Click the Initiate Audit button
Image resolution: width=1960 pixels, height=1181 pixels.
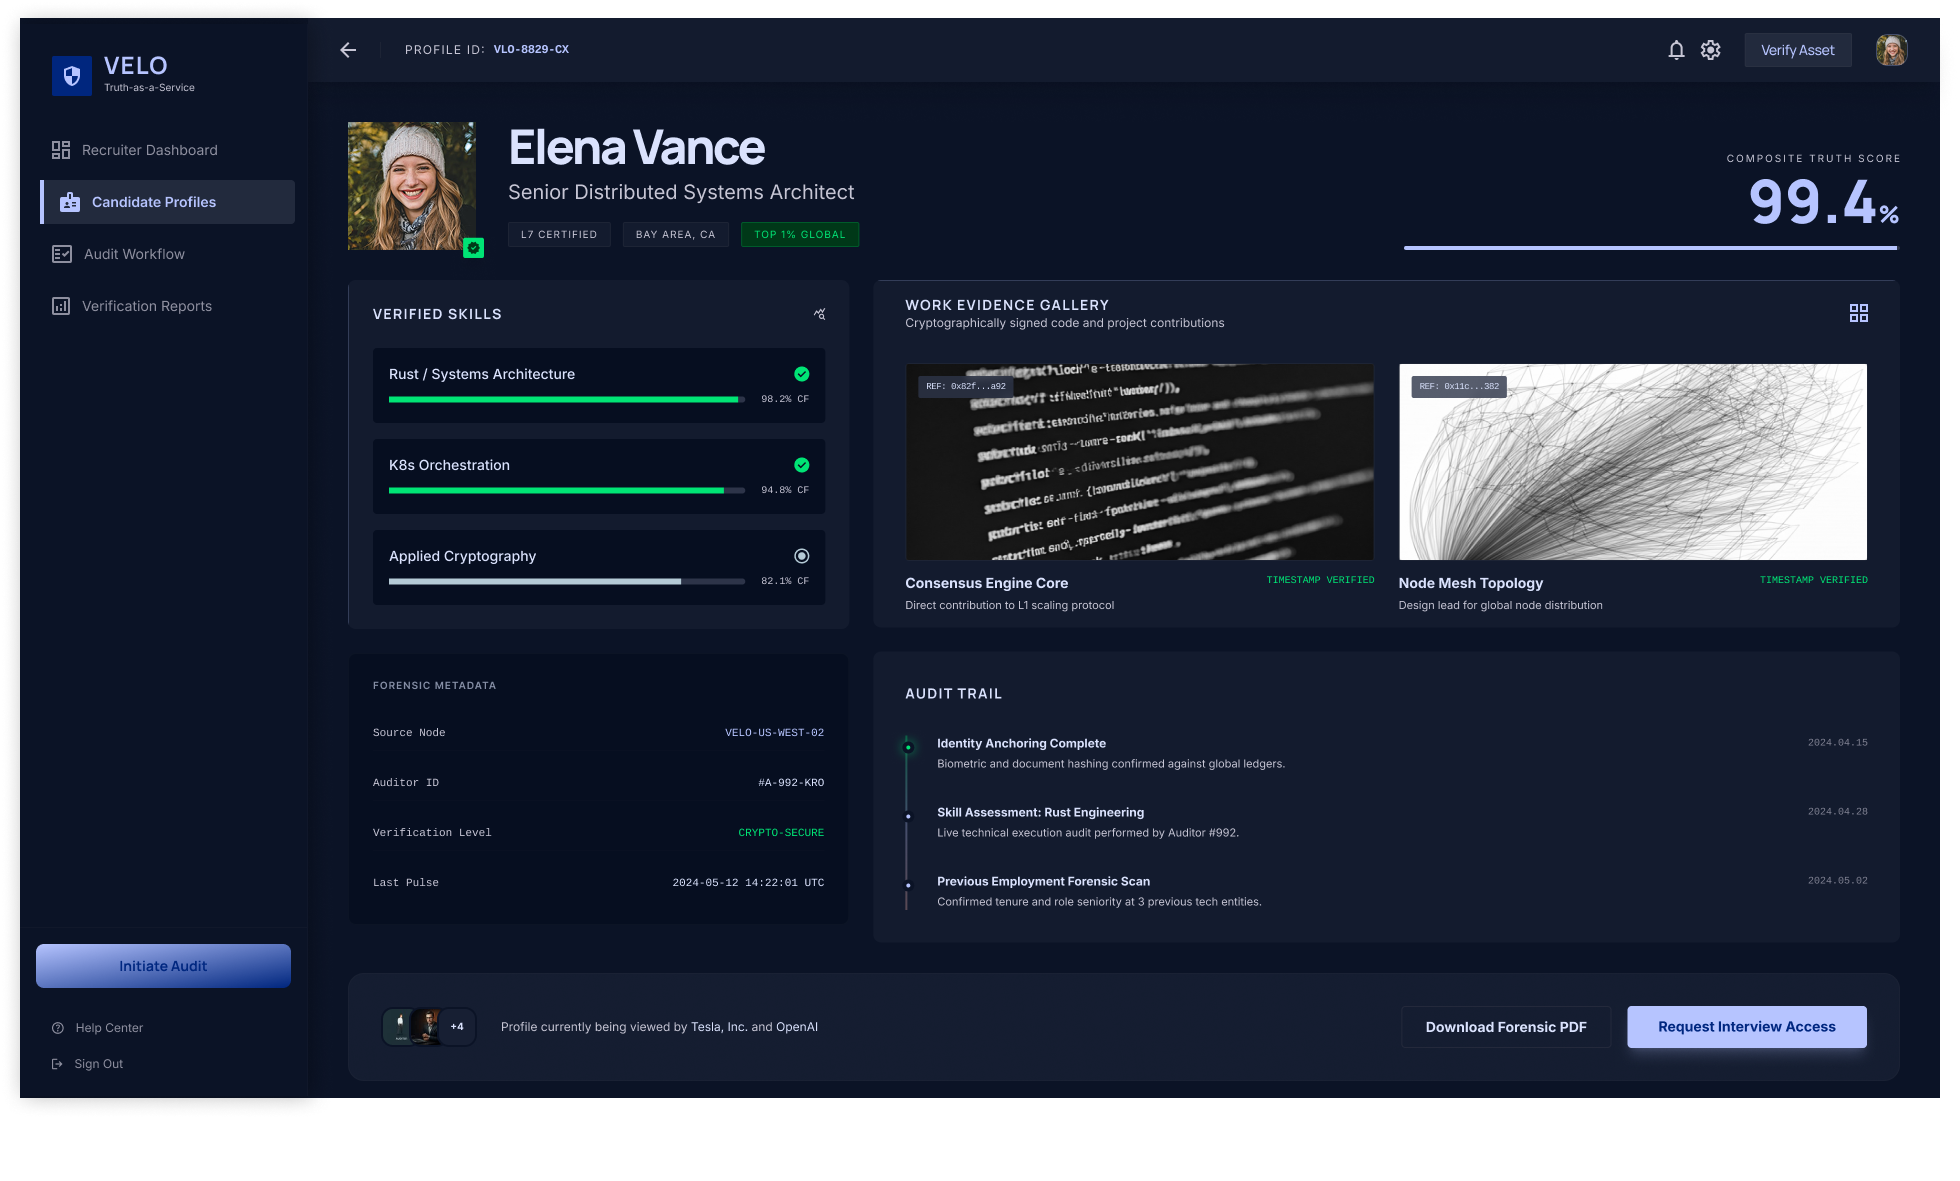163,966
